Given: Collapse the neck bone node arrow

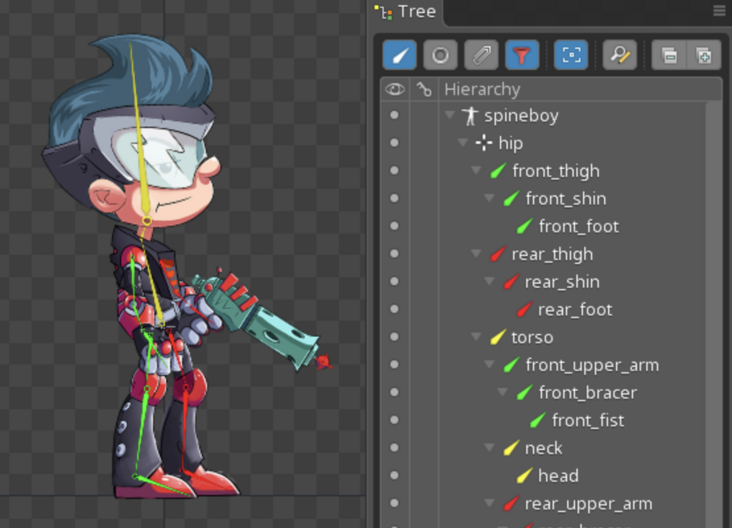Looking at the screenshot, I should [x=489, y=448].
